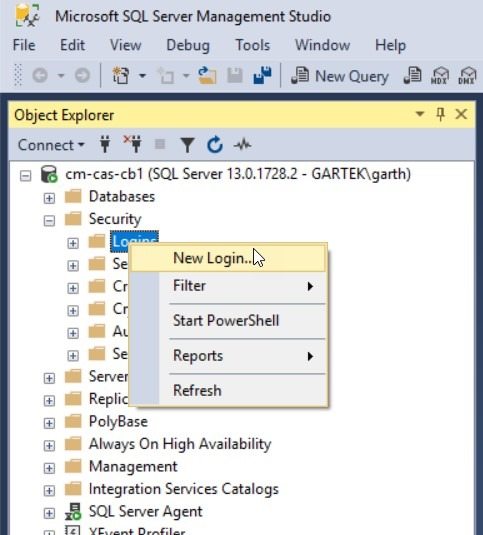The image size is (483, 535).
Task: Click the Open File folder icon
Action: (x=207, y=75)
